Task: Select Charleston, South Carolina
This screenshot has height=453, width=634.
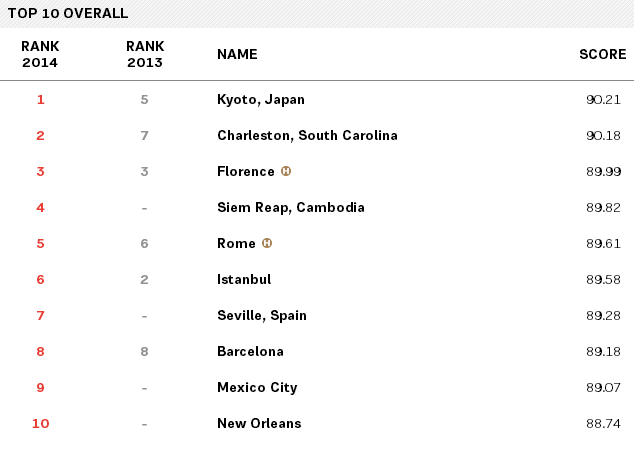Action: (x=307, y=135)
